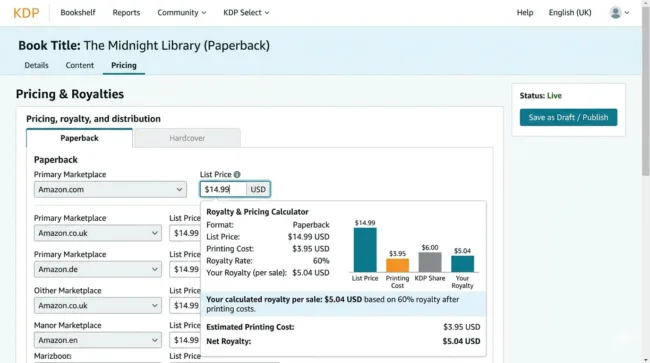Open the Reports page
650x363 pixels.
point(126,12)
